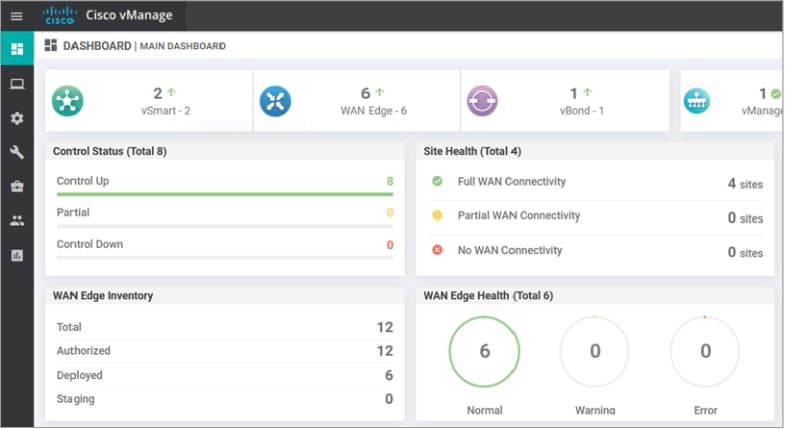
Task: Click Partial WAN Connectivity label
Action: click(x=519, y=215)
